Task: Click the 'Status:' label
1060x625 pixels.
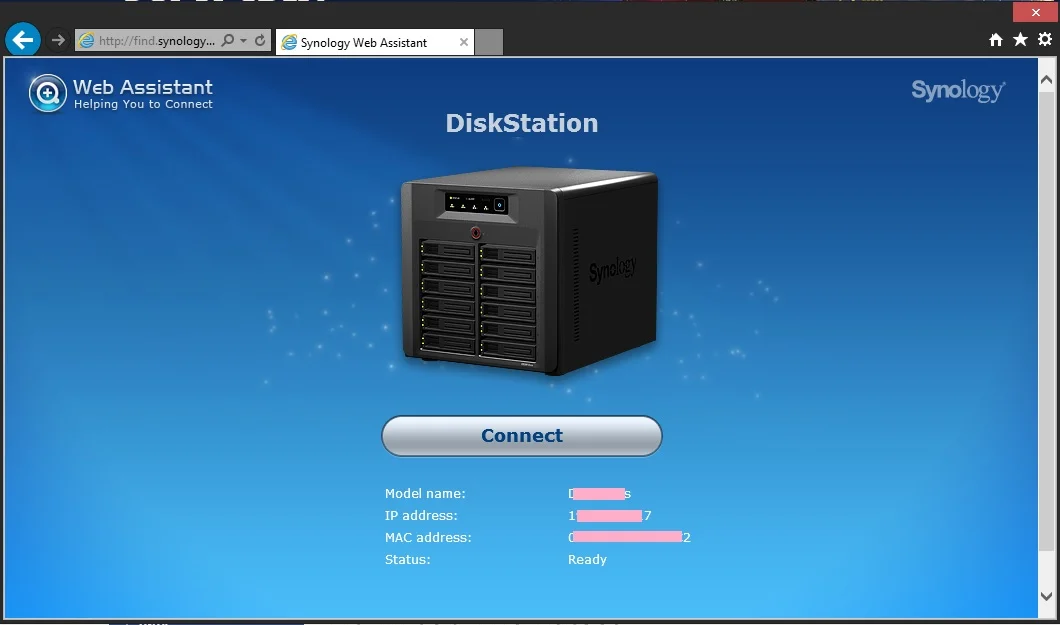Action: point(408,559)
